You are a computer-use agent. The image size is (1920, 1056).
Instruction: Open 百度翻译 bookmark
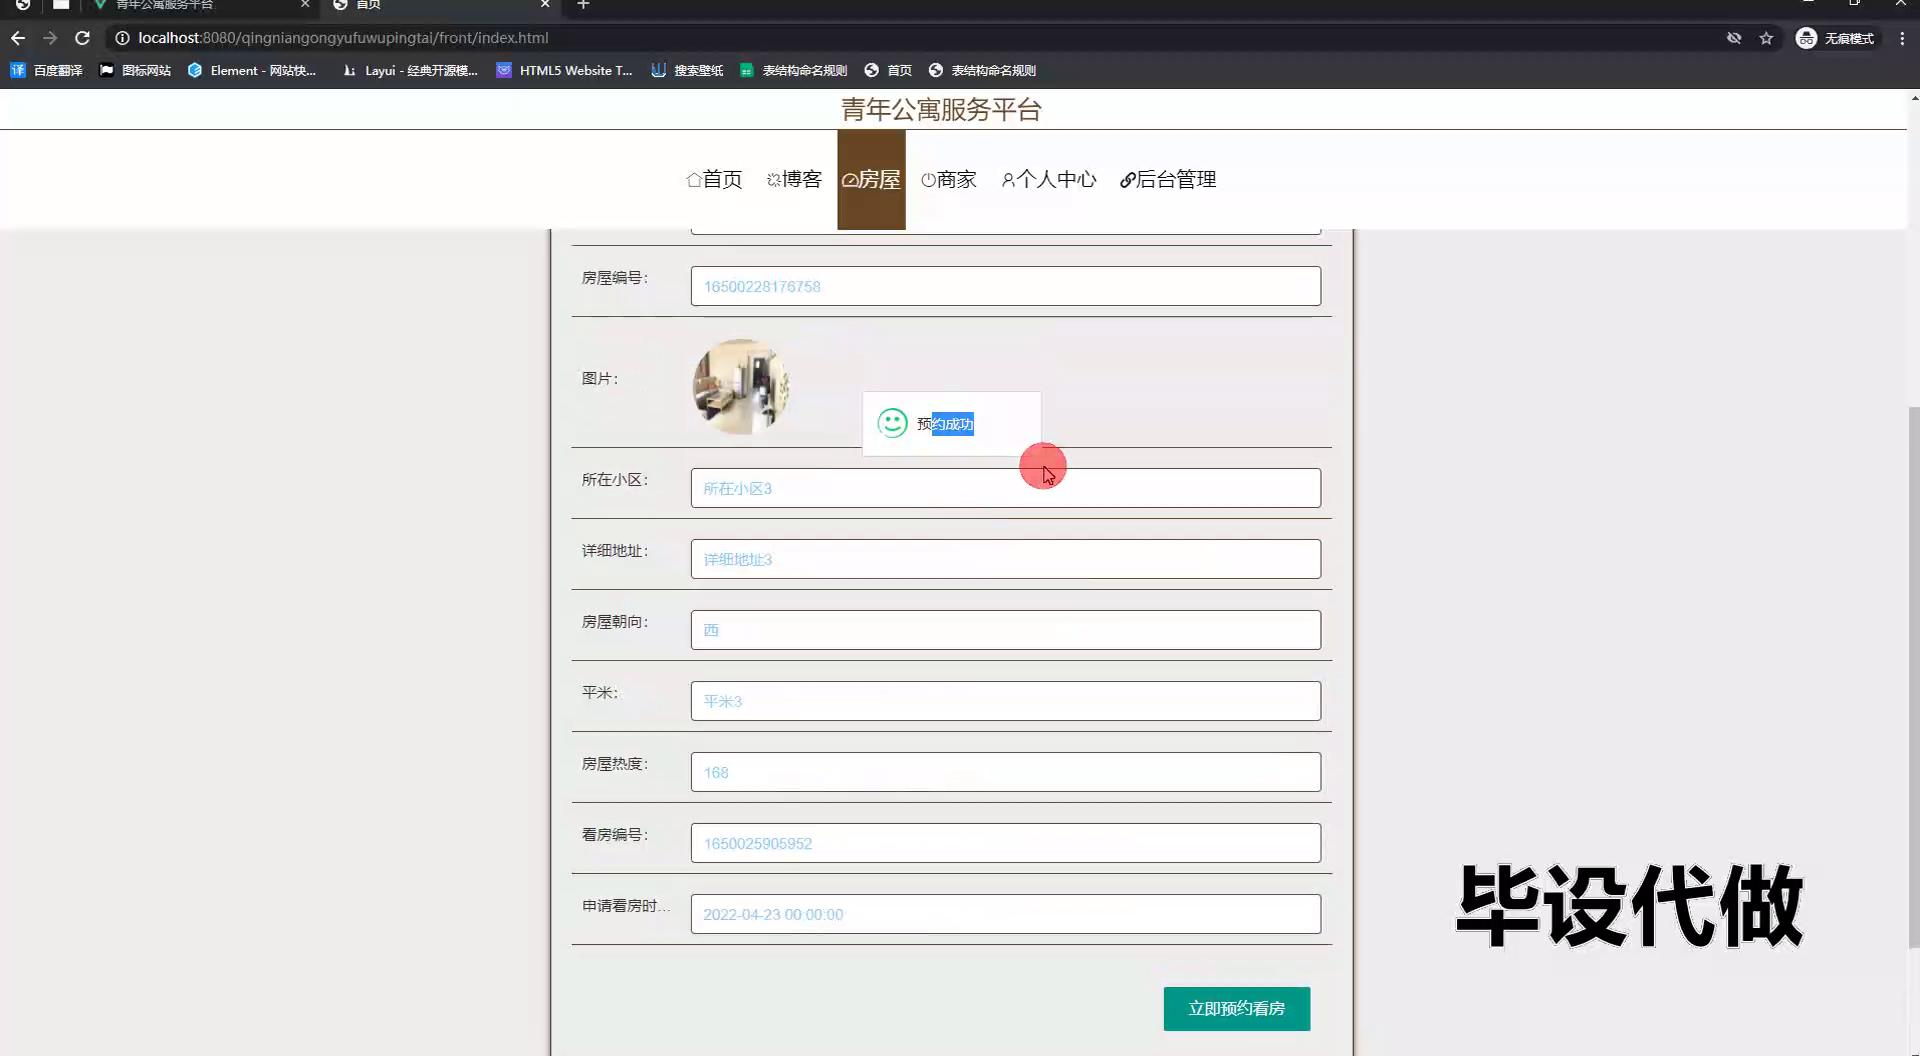pos(46,70)
